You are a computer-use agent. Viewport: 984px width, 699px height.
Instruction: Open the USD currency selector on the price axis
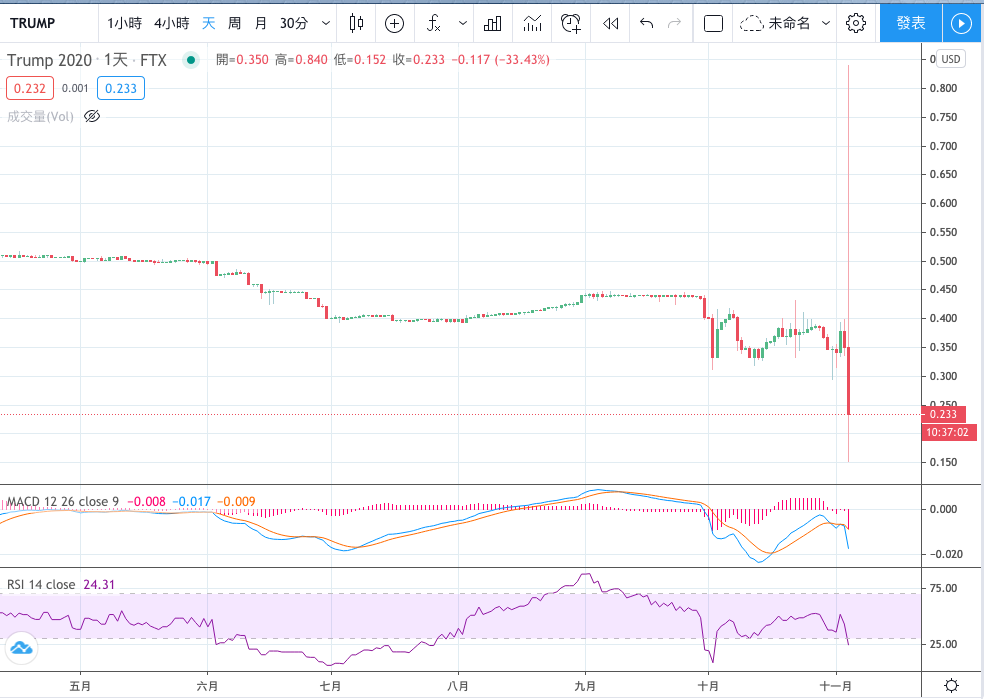click(951, 59)
